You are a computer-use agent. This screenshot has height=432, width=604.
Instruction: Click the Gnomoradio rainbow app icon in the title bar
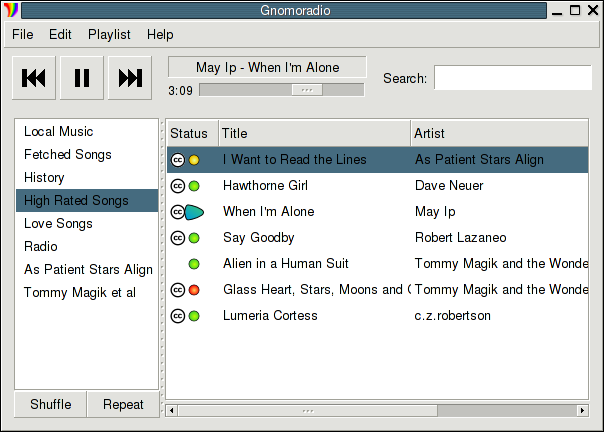pyautogui.click(x=11, y=10)
